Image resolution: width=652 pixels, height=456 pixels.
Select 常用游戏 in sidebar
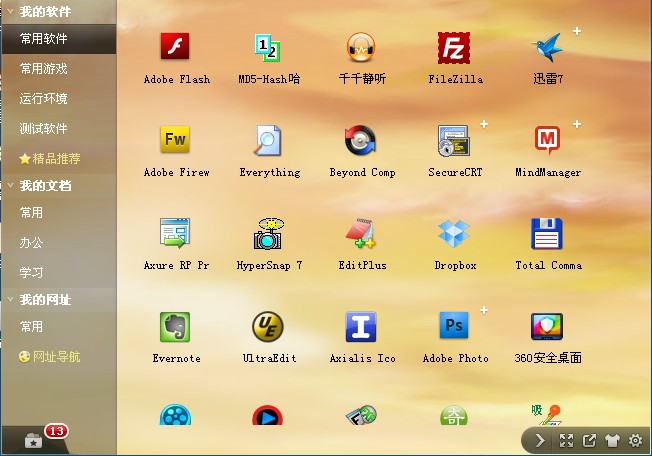pos(44,69)
